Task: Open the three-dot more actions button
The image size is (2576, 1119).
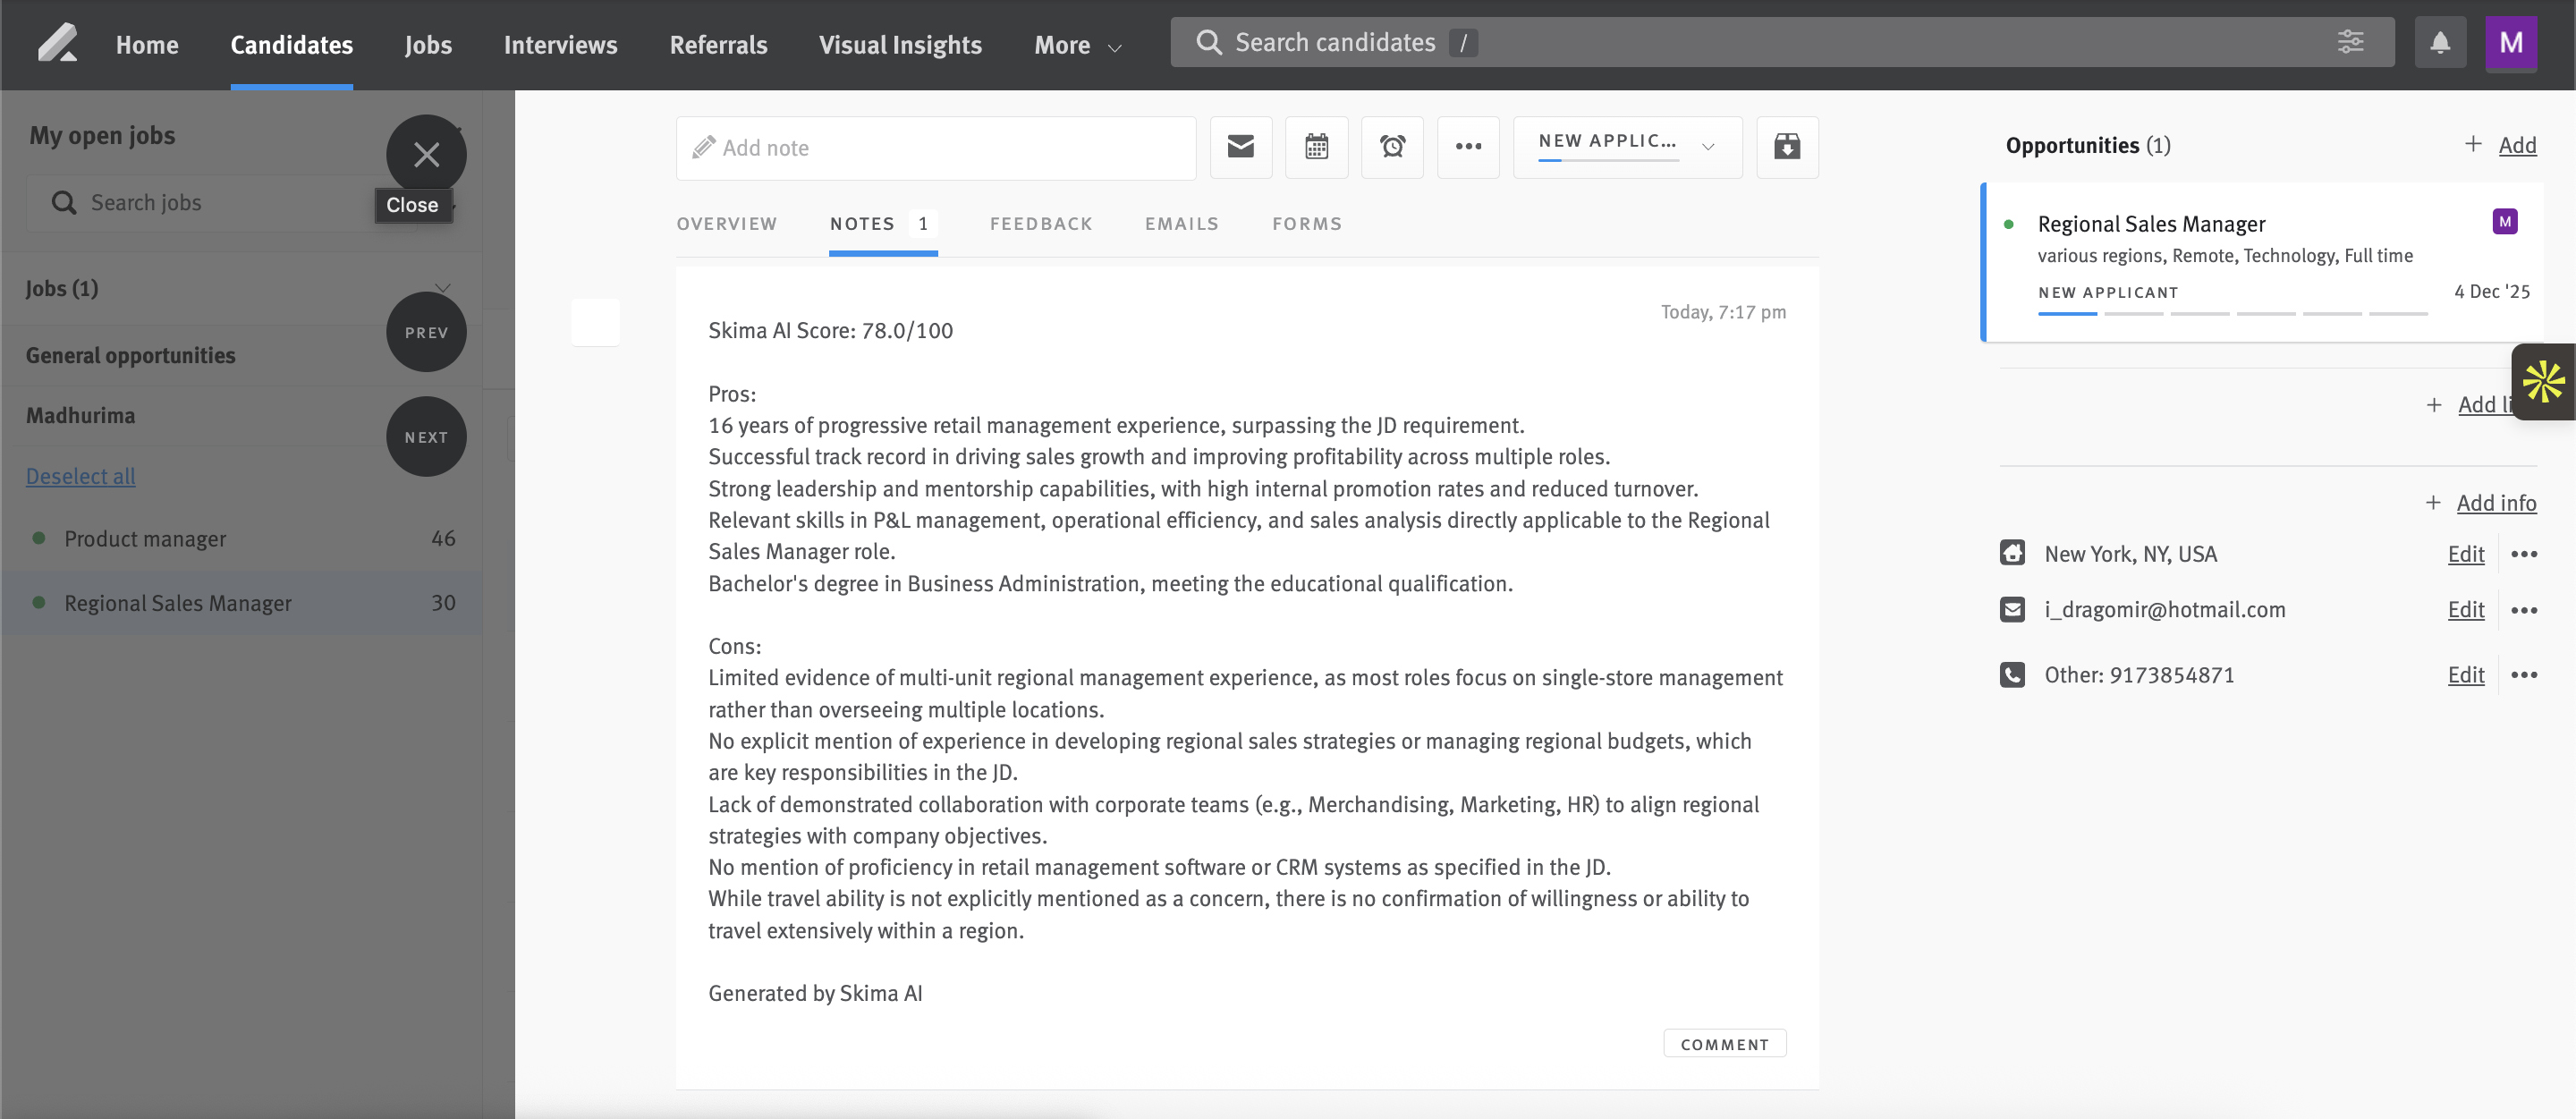Action: pos(1467,147)
